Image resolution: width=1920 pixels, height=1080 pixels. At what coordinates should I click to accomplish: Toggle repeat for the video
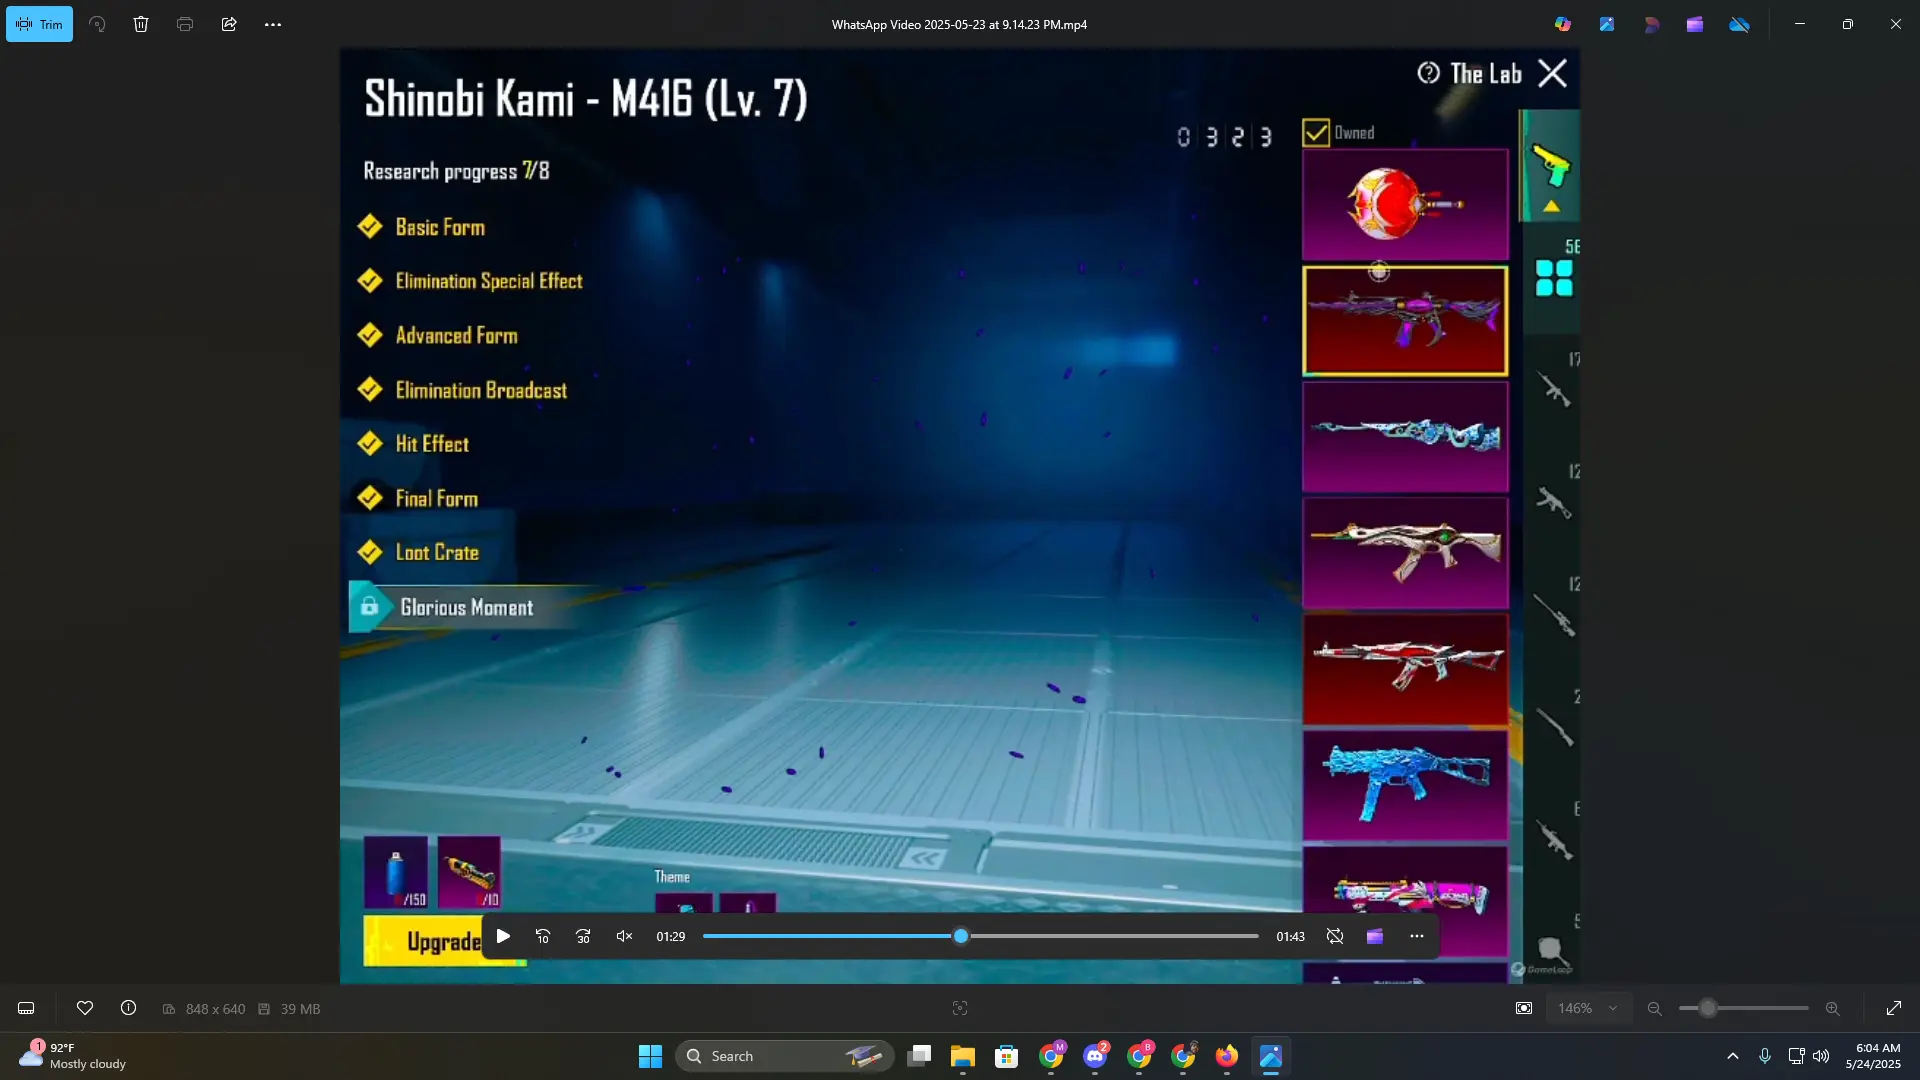tap(1335, 936)
